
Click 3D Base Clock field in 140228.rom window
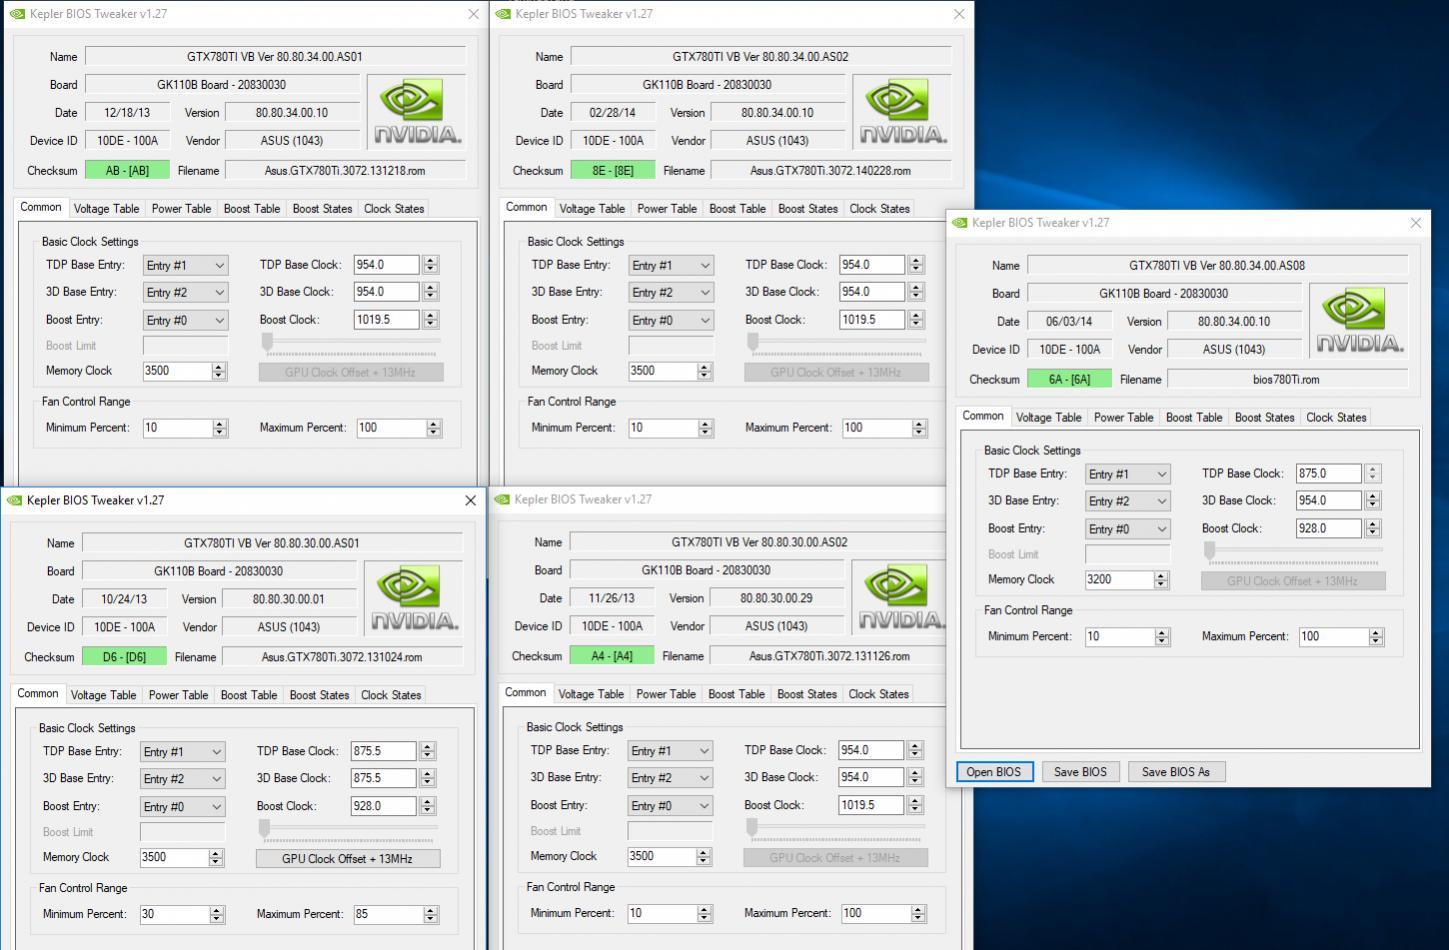point(872,292)
